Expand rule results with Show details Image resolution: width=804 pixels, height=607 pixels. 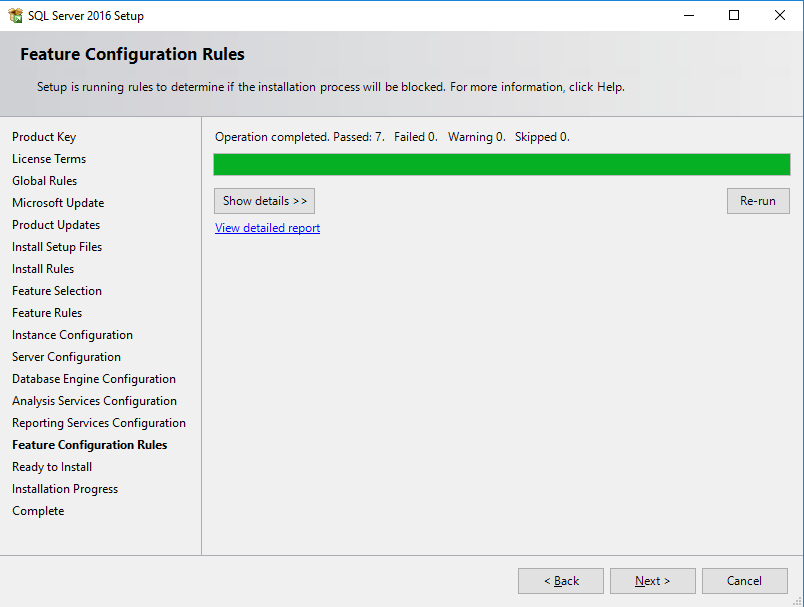pos(265,201)
